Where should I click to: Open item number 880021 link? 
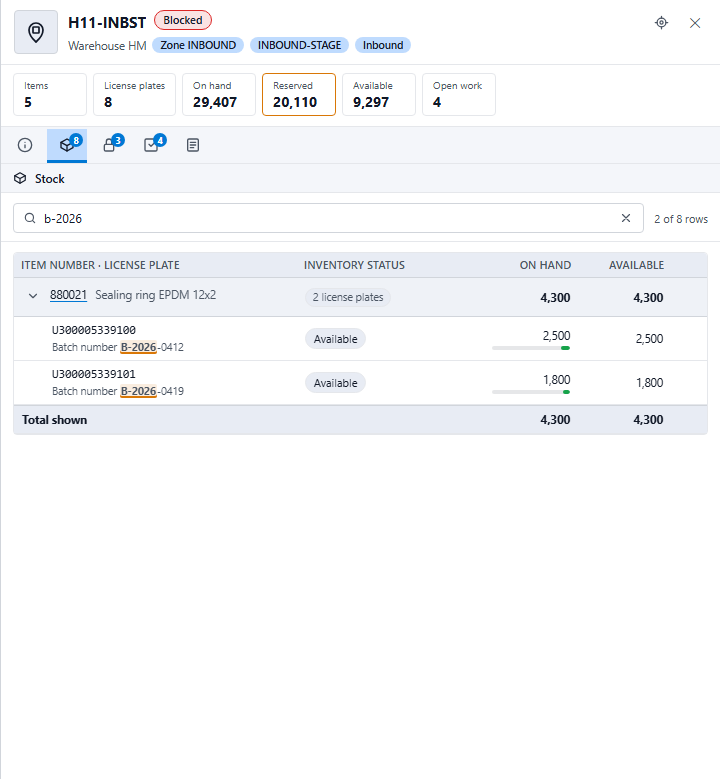tap(69, 295)
